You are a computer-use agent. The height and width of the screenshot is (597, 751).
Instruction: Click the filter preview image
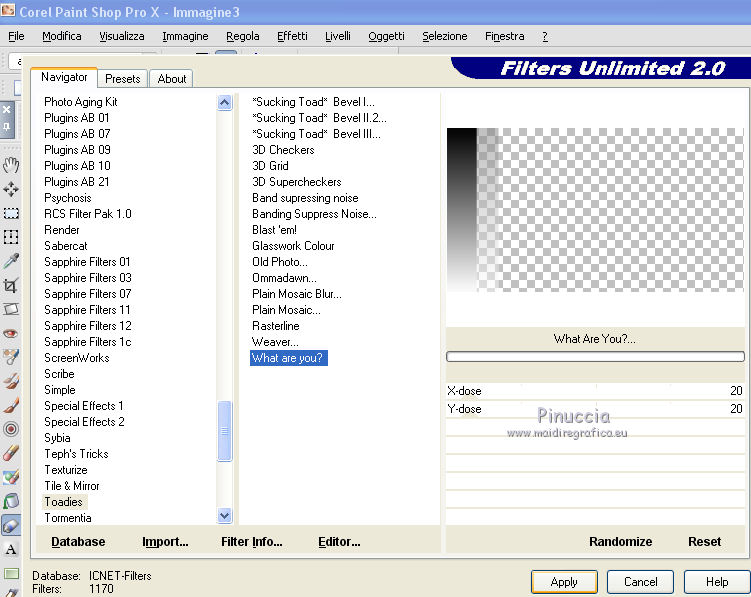click(595, 210)
